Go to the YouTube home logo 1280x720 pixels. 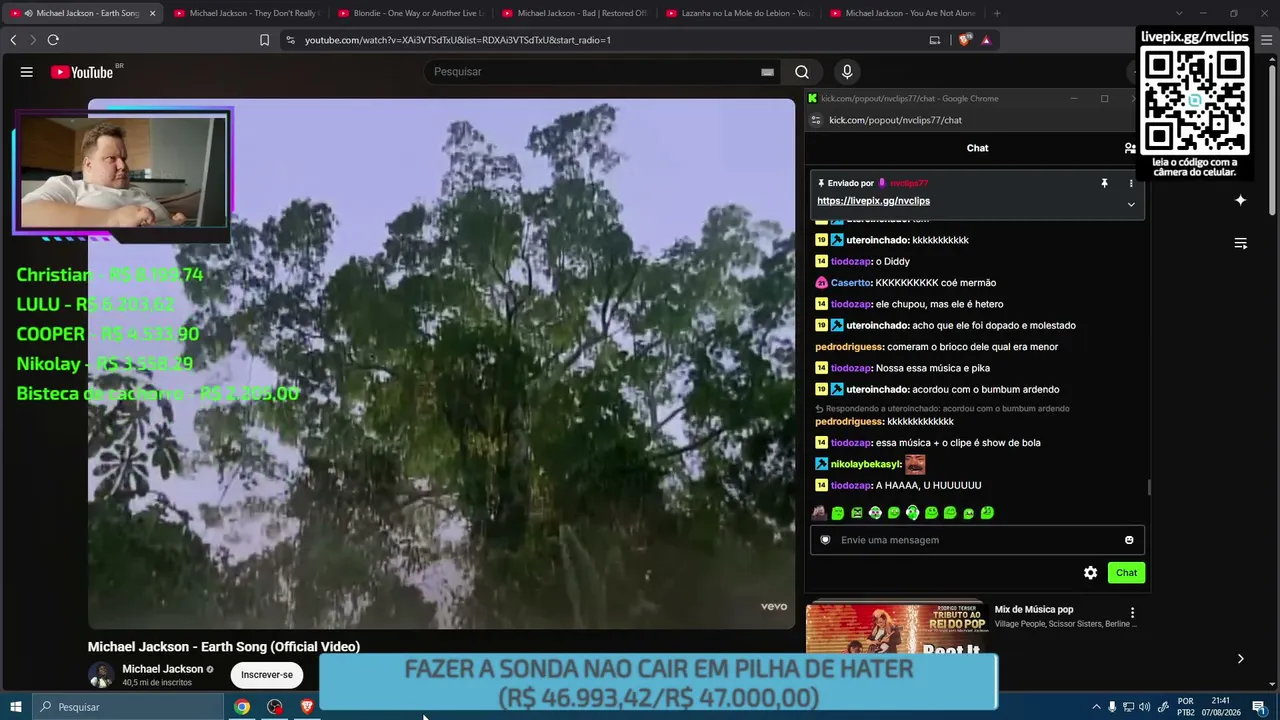coord(82,72)
